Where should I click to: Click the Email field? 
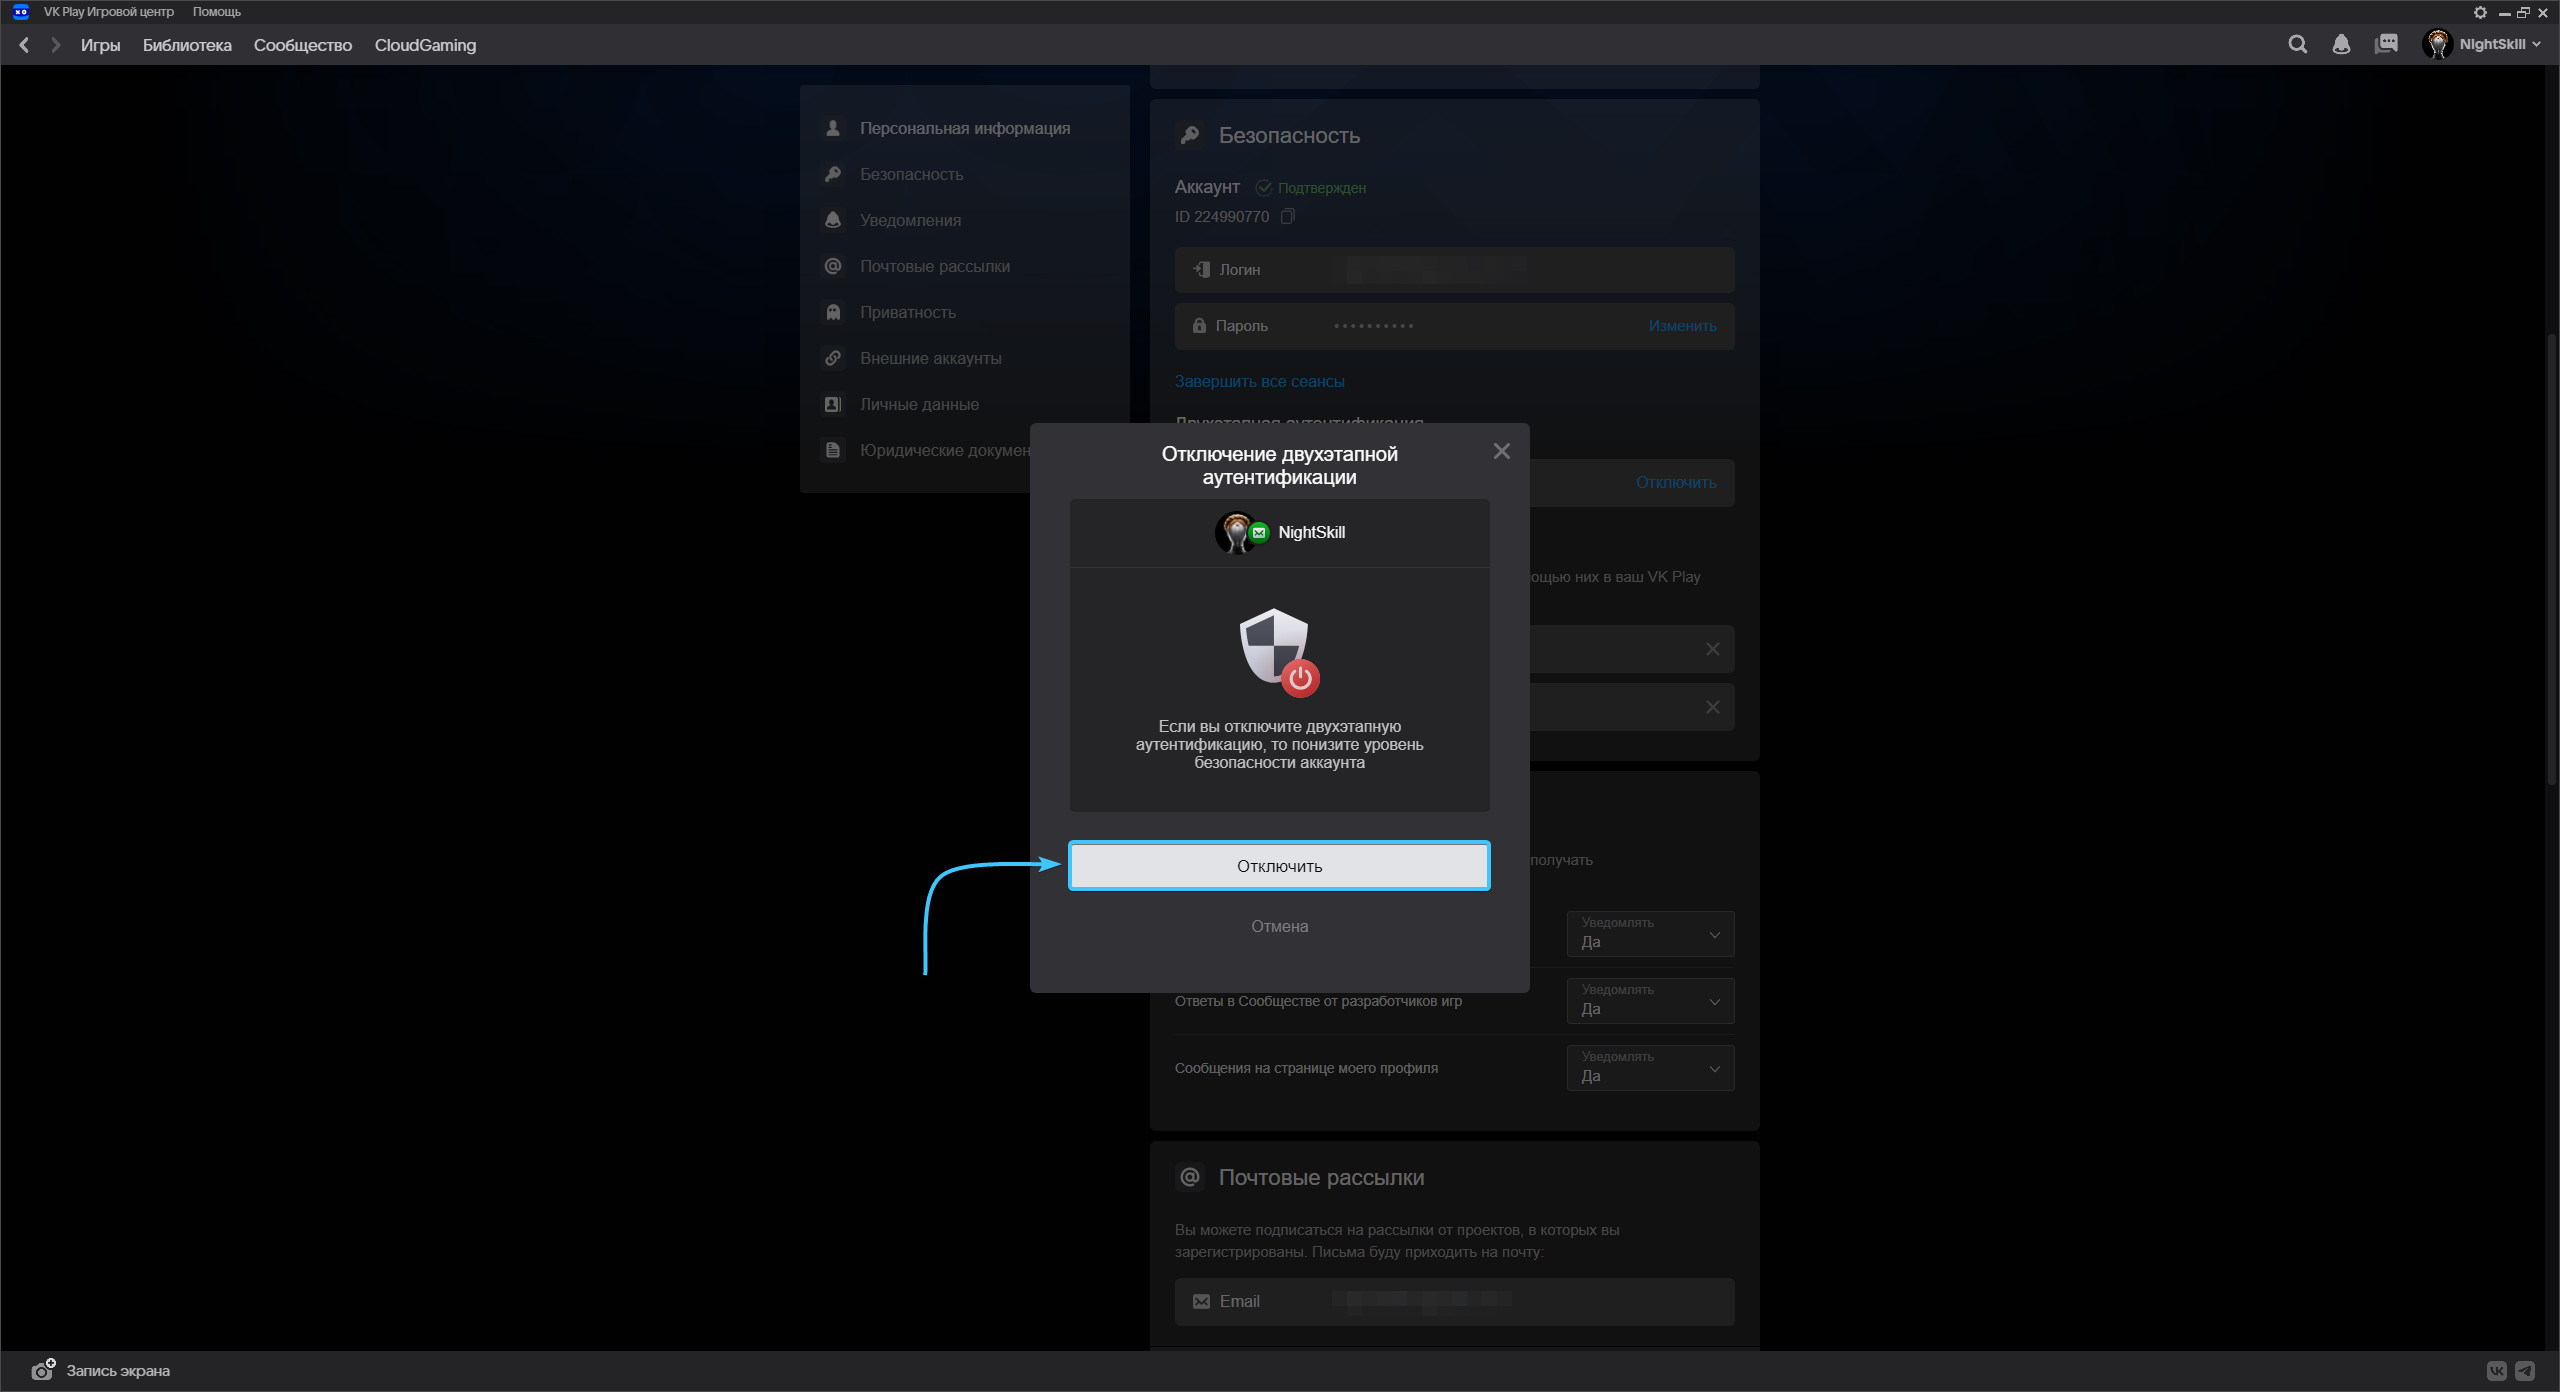tap(1454, 1302)
